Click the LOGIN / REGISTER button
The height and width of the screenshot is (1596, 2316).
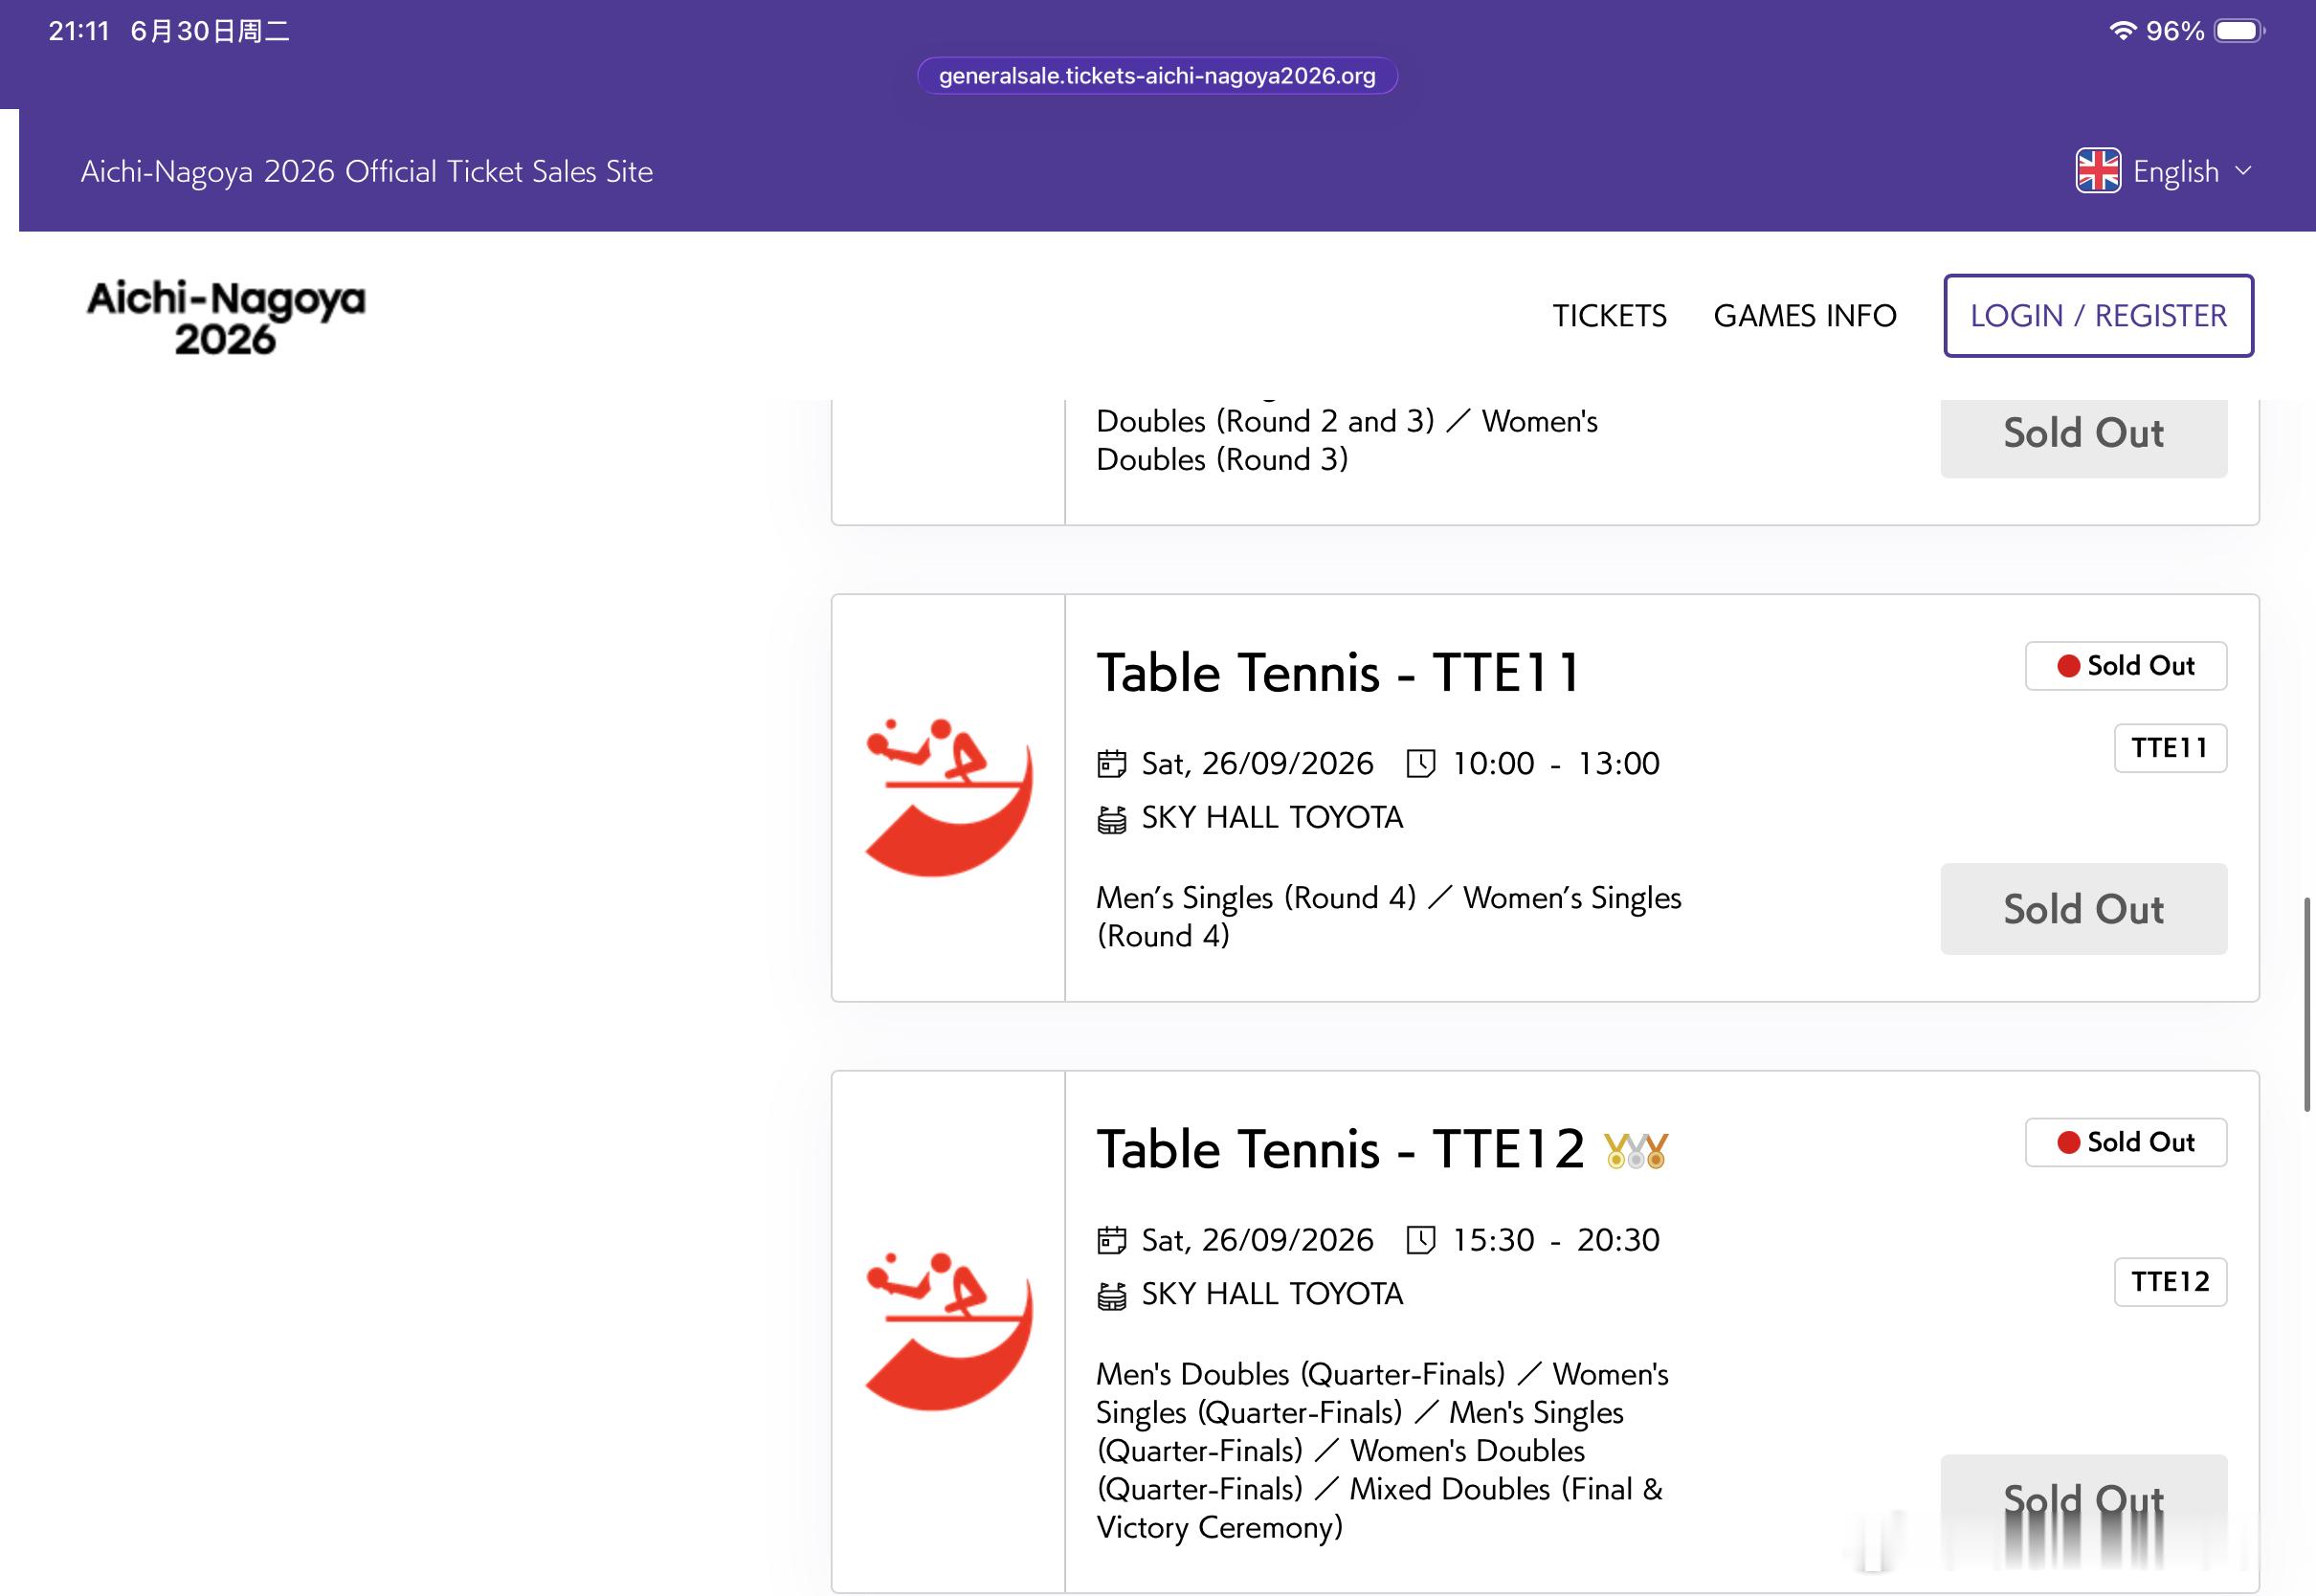coord(2098,316)
